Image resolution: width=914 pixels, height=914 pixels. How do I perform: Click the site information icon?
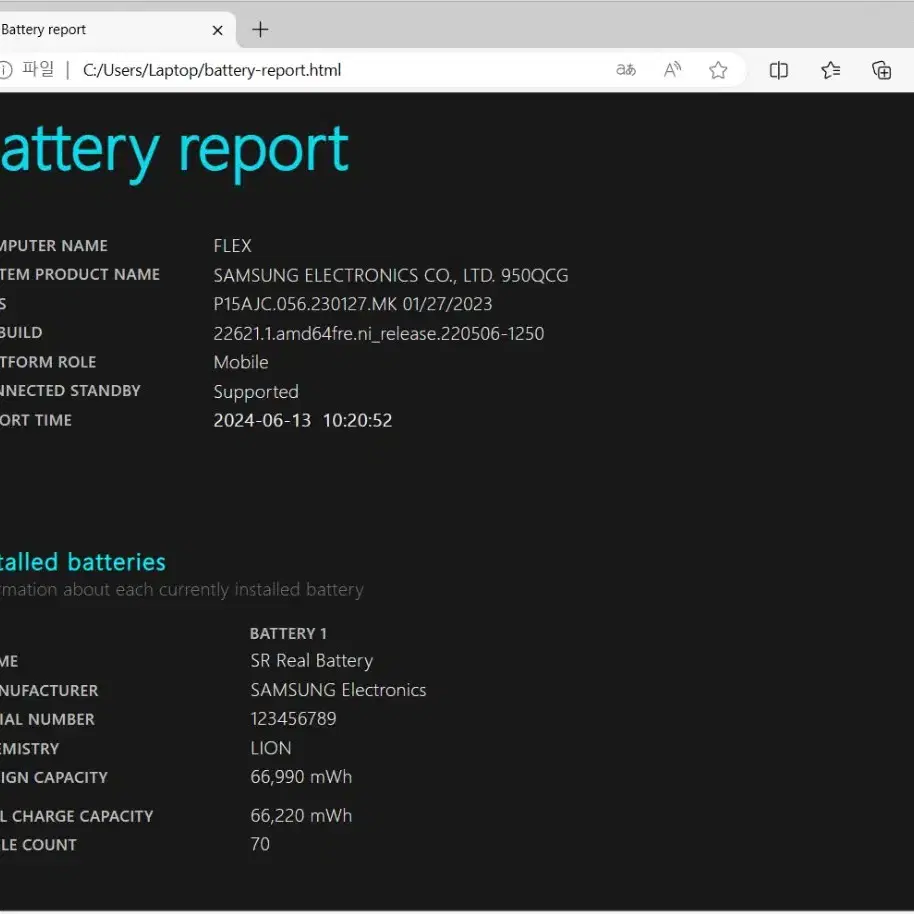coord(5,70)
